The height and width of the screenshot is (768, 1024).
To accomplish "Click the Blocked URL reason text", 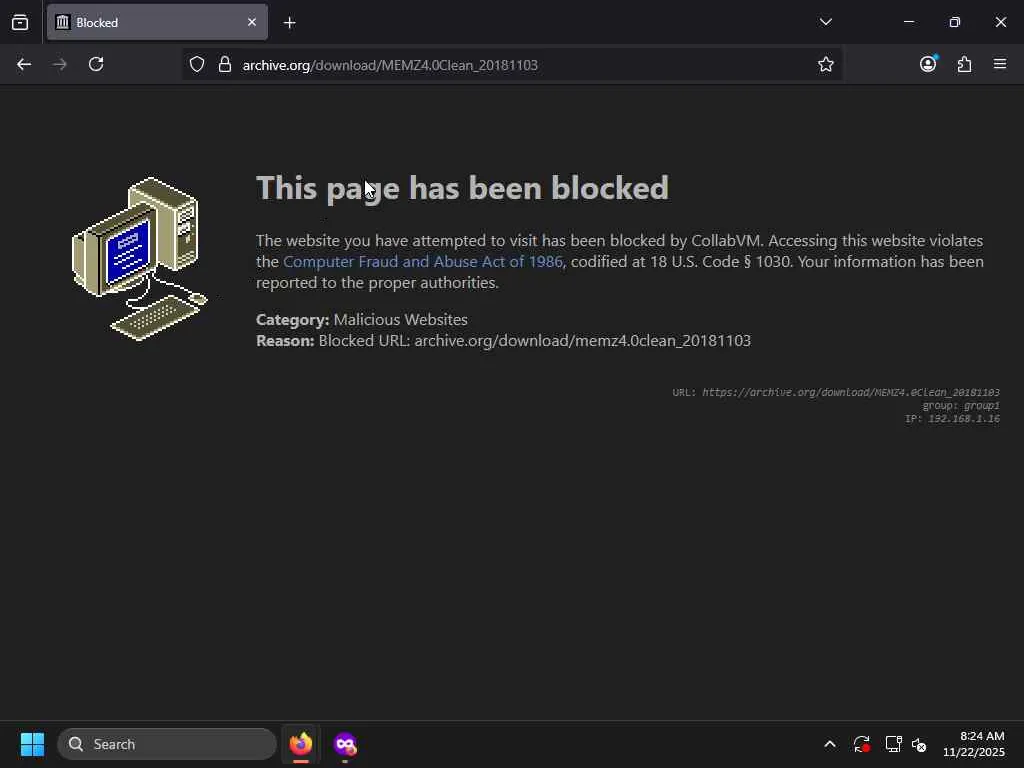I will click(534, 341).
